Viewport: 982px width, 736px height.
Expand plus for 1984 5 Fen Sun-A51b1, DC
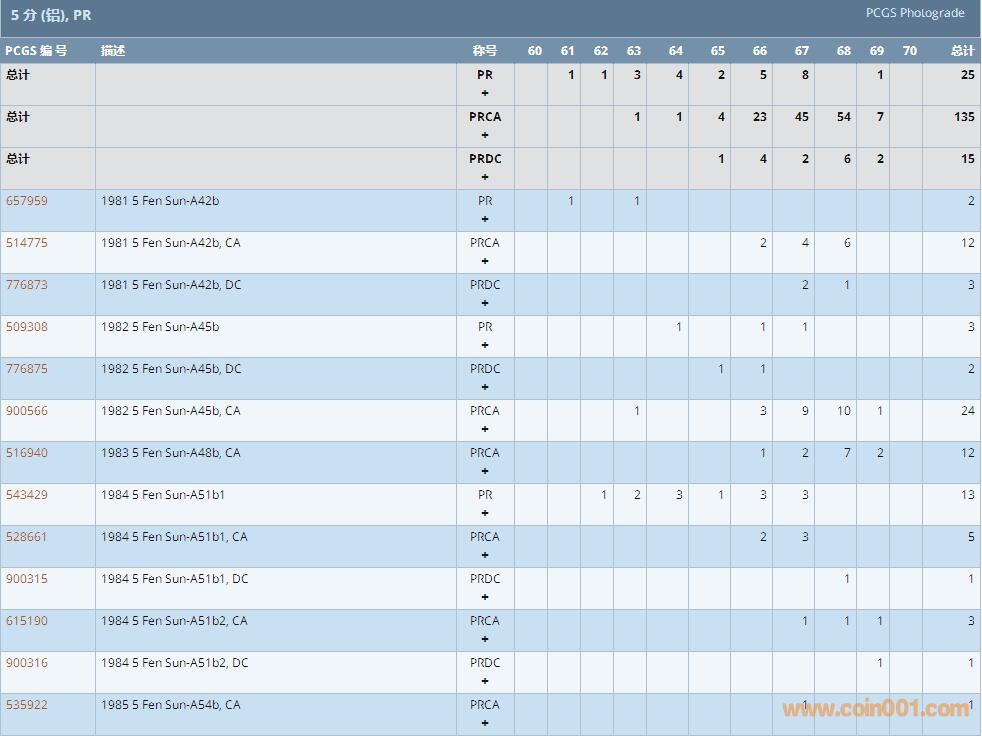tap(485, 597)
